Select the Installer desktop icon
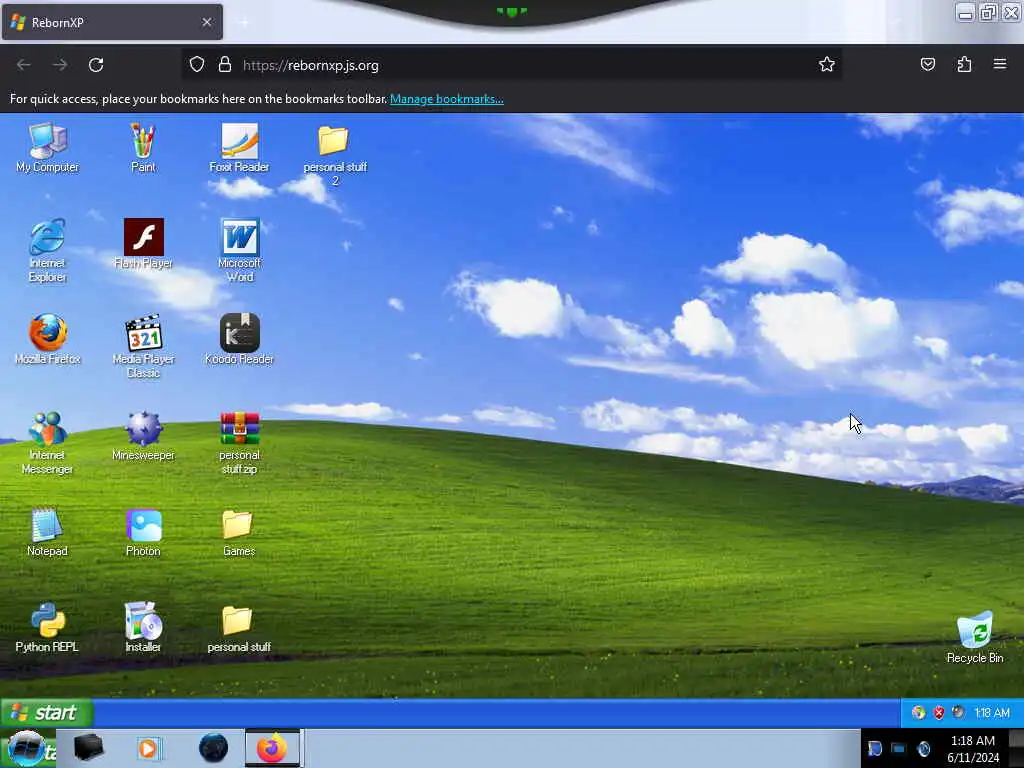Viewport: 1024px width, 768px height. click(143, 628)
